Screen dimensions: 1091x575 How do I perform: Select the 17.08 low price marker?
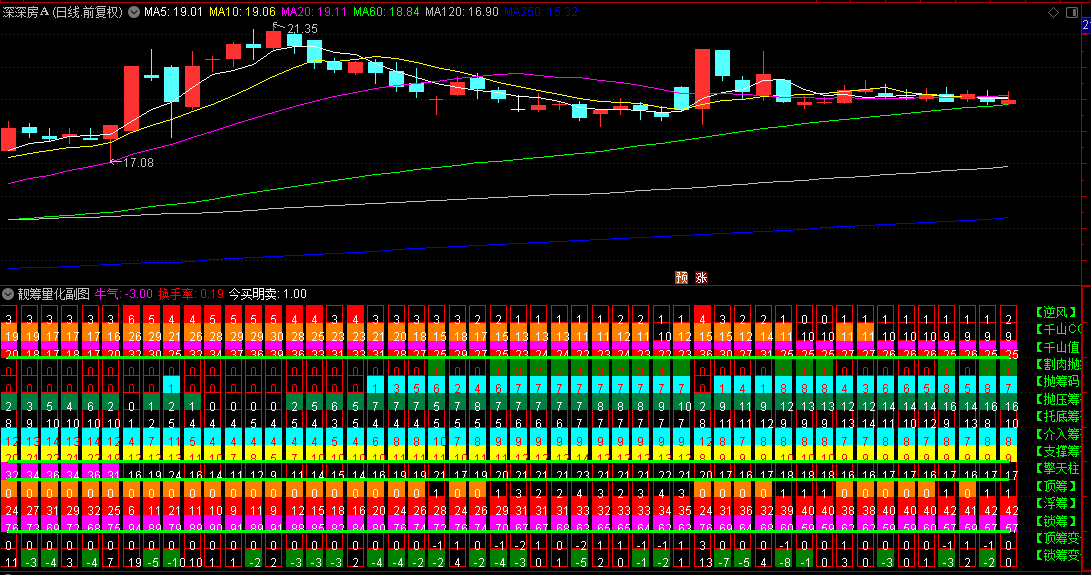coord(132,162)
